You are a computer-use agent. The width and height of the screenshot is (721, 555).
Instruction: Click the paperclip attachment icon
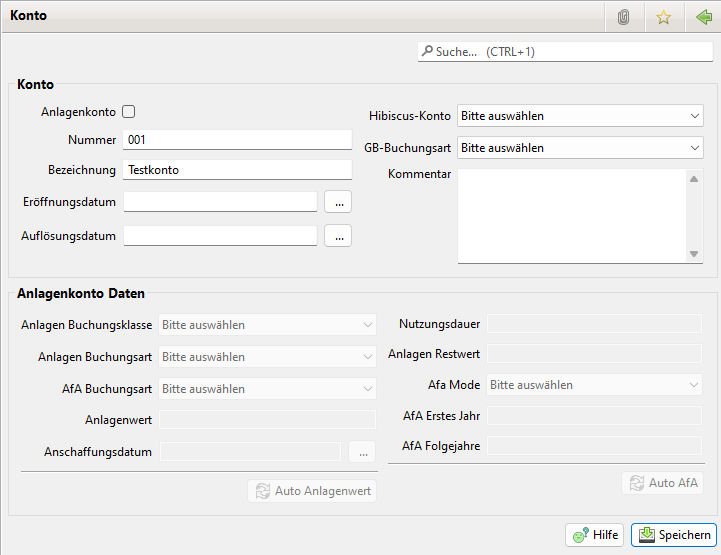(624, 17)
